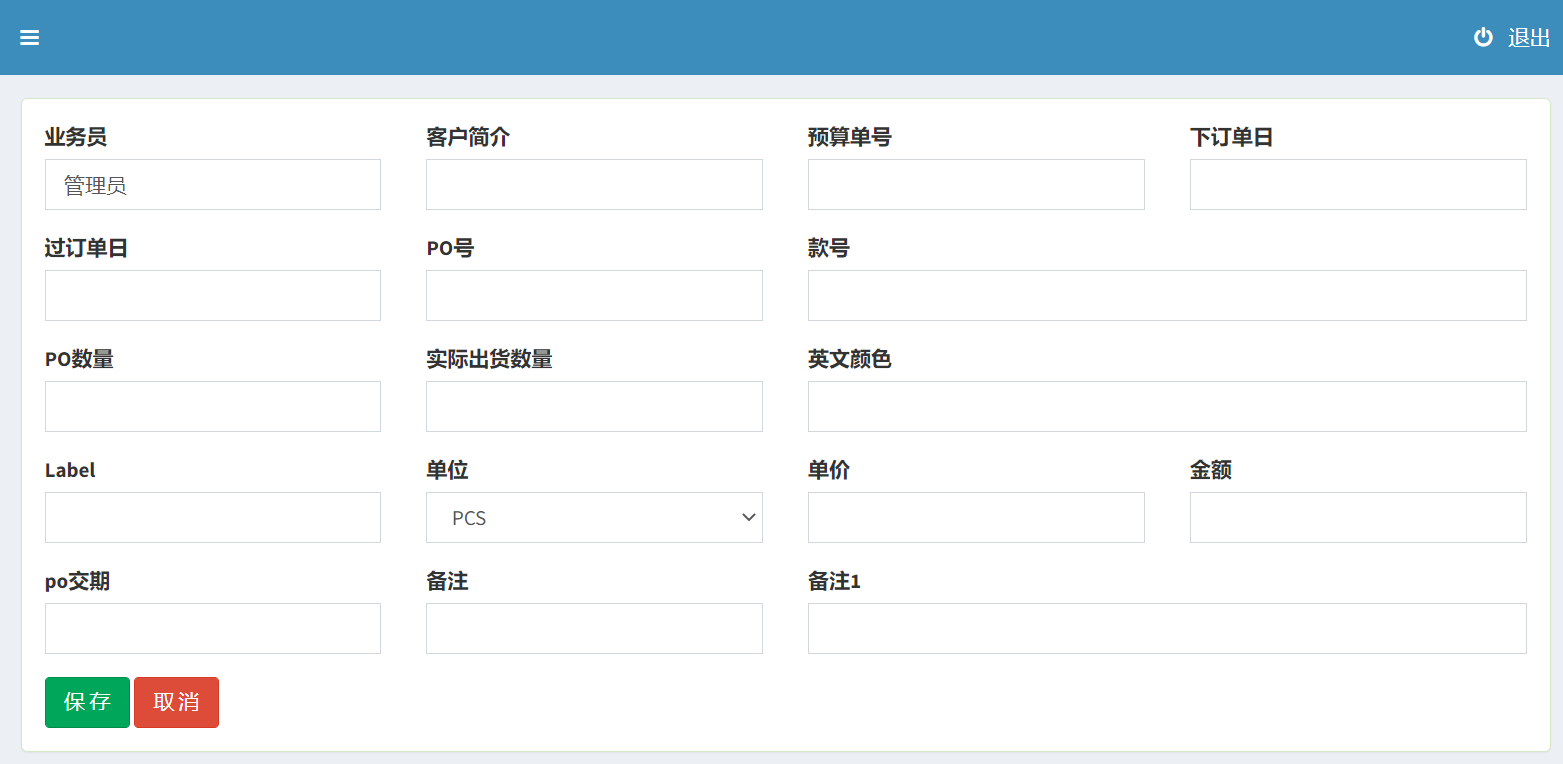Image resolution: width=1563 pixels, height=764 pixels.
Task: Focus the 备注 input field
Action: click(x=594, y=629)
